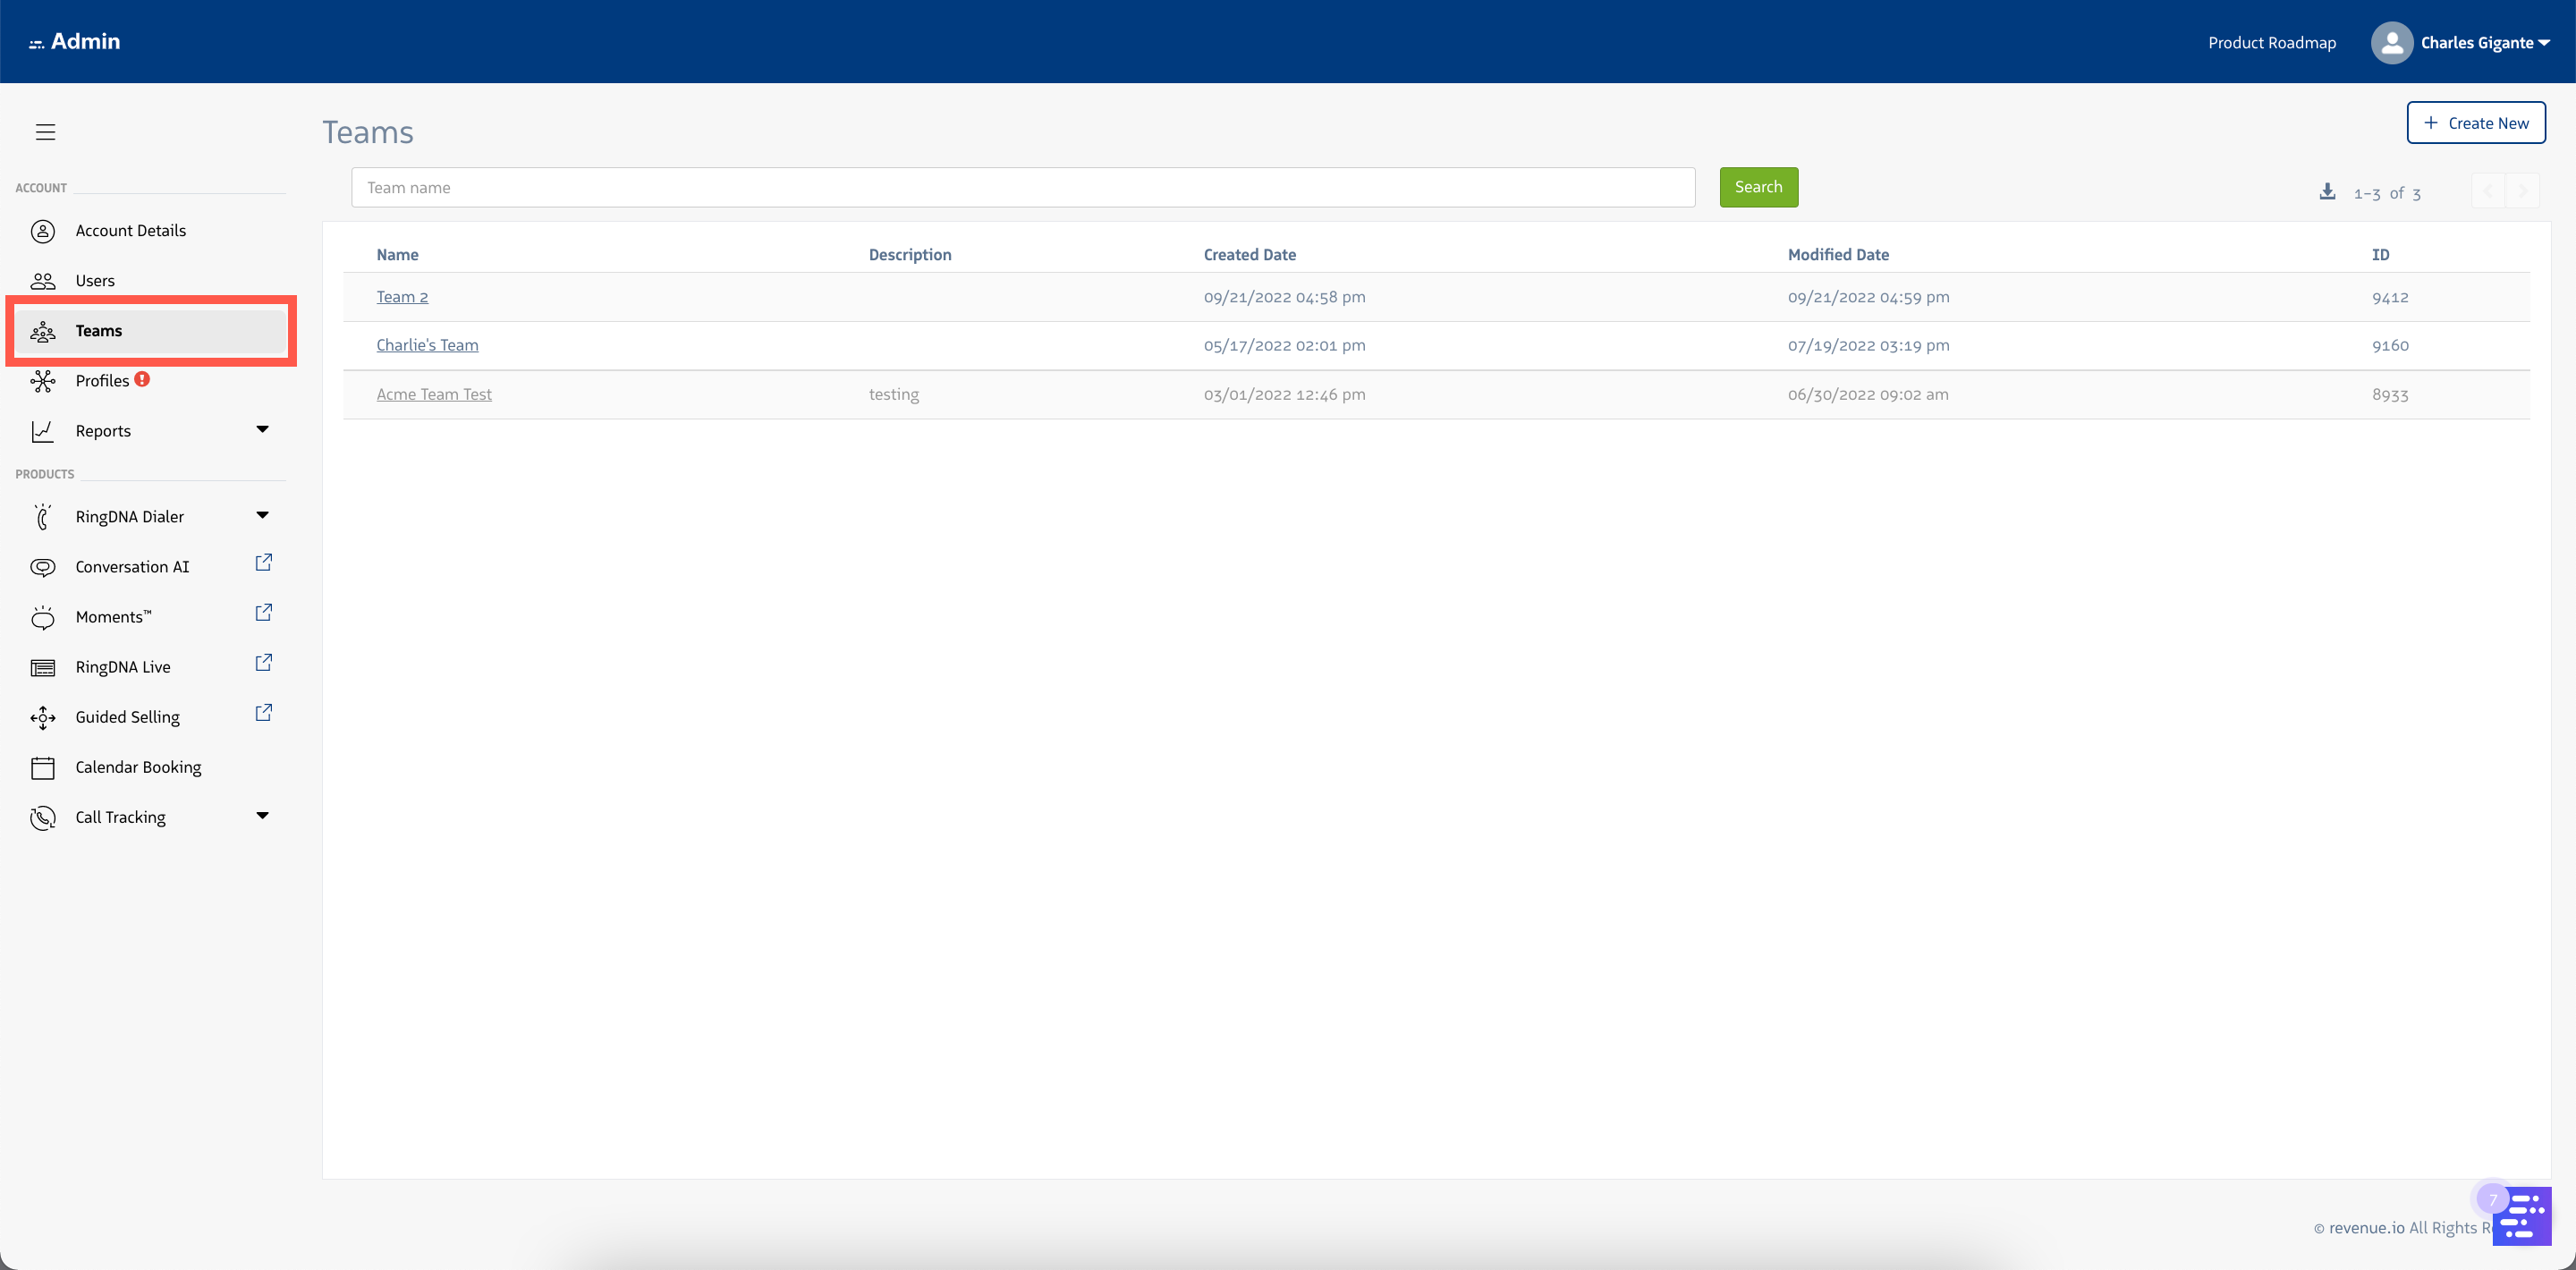Viewport: 2576px width, 1270px height.
Task: Click the download export icon
Action: (2327, 192)
